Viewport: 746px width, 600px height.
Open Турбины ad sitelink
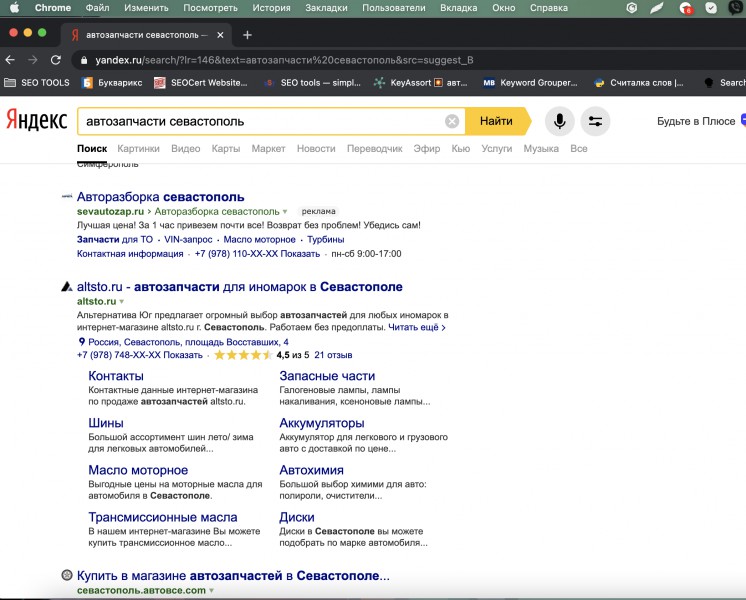pos(325,239)
